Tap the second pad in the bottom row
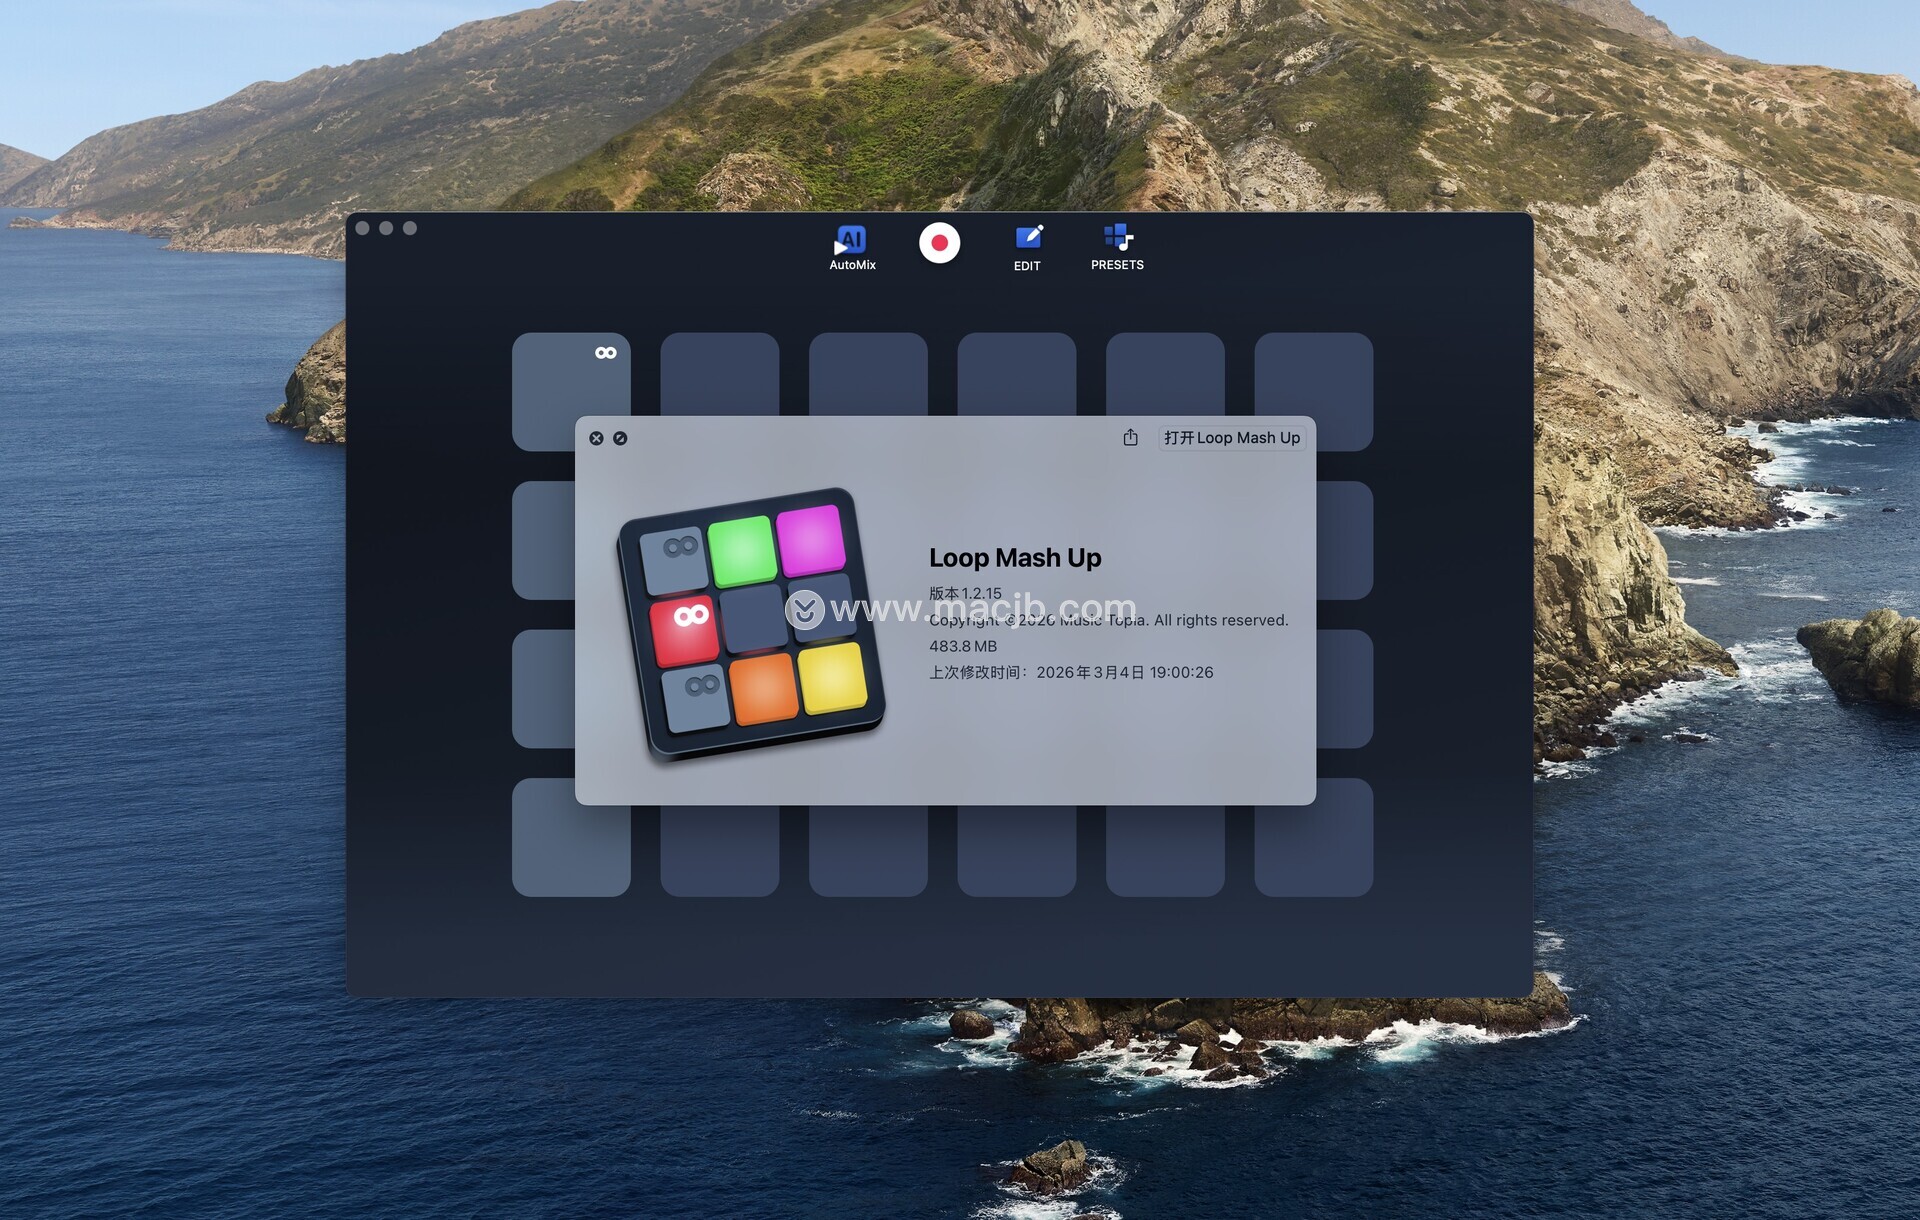Viewport: 1920px width, 1220px height. [x=719, y=851]
